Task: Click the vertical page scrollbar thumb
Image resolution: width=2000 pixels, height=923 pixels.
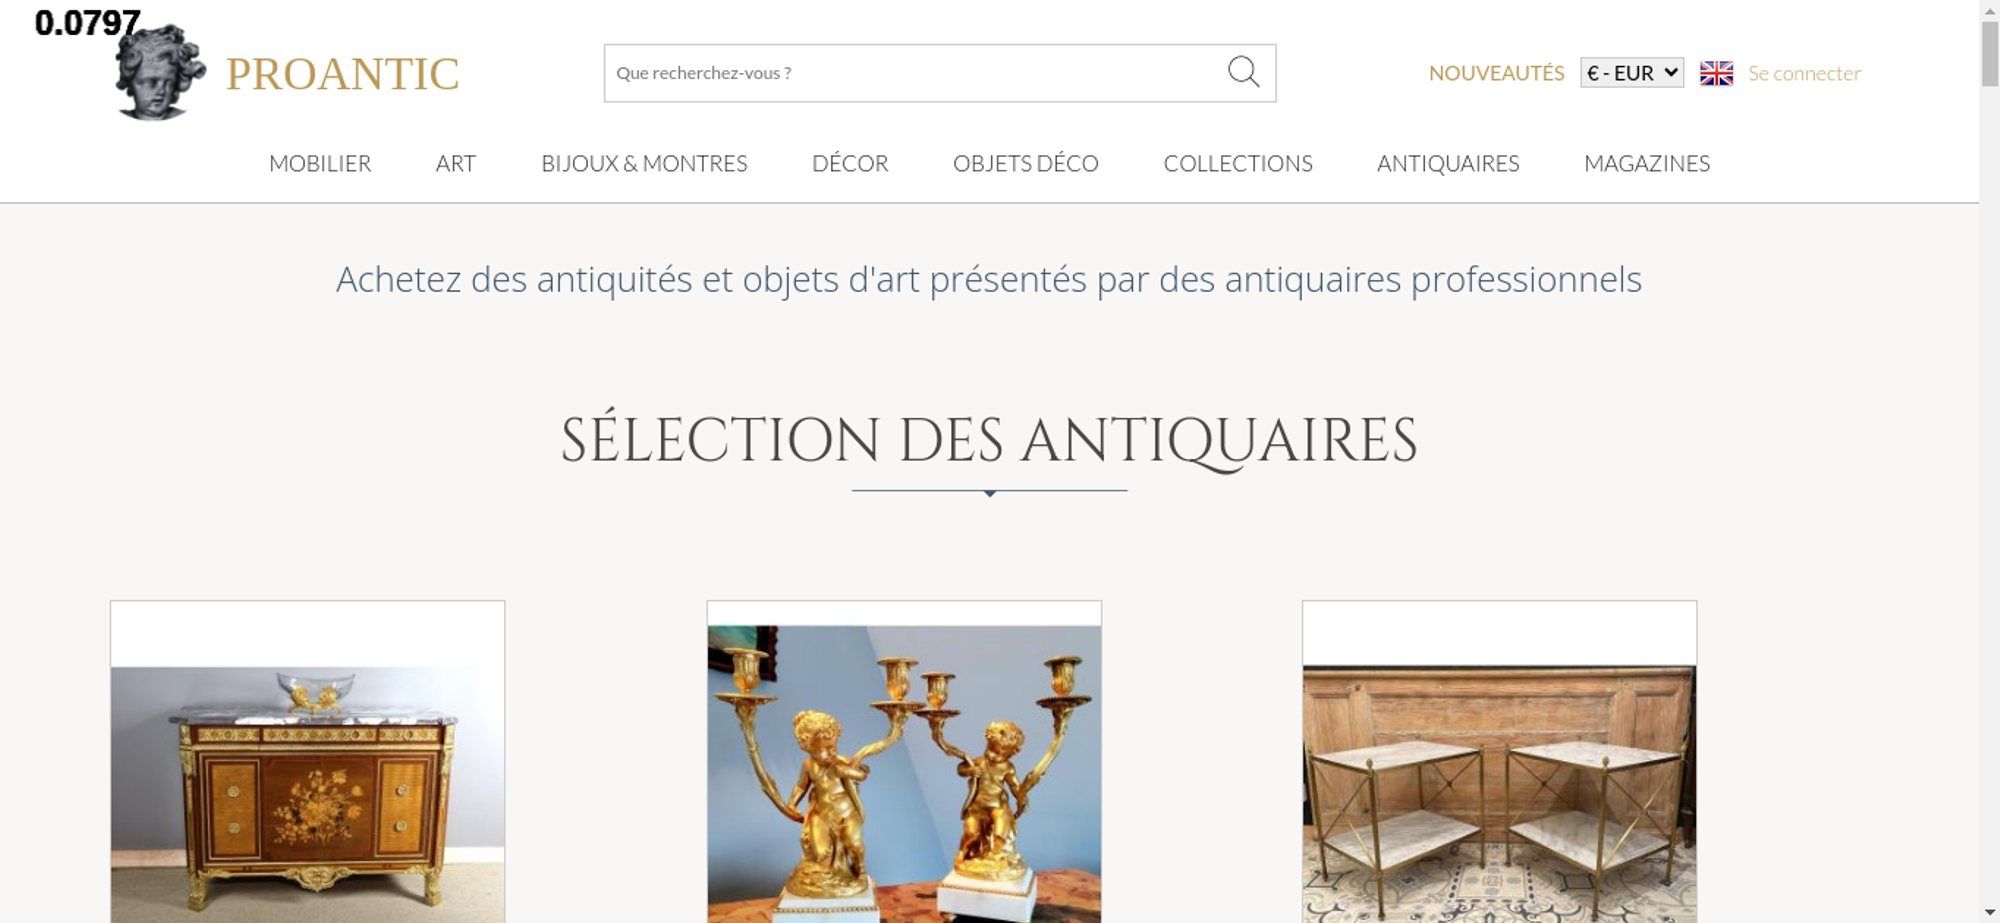Action: (x=1990, y=53)
